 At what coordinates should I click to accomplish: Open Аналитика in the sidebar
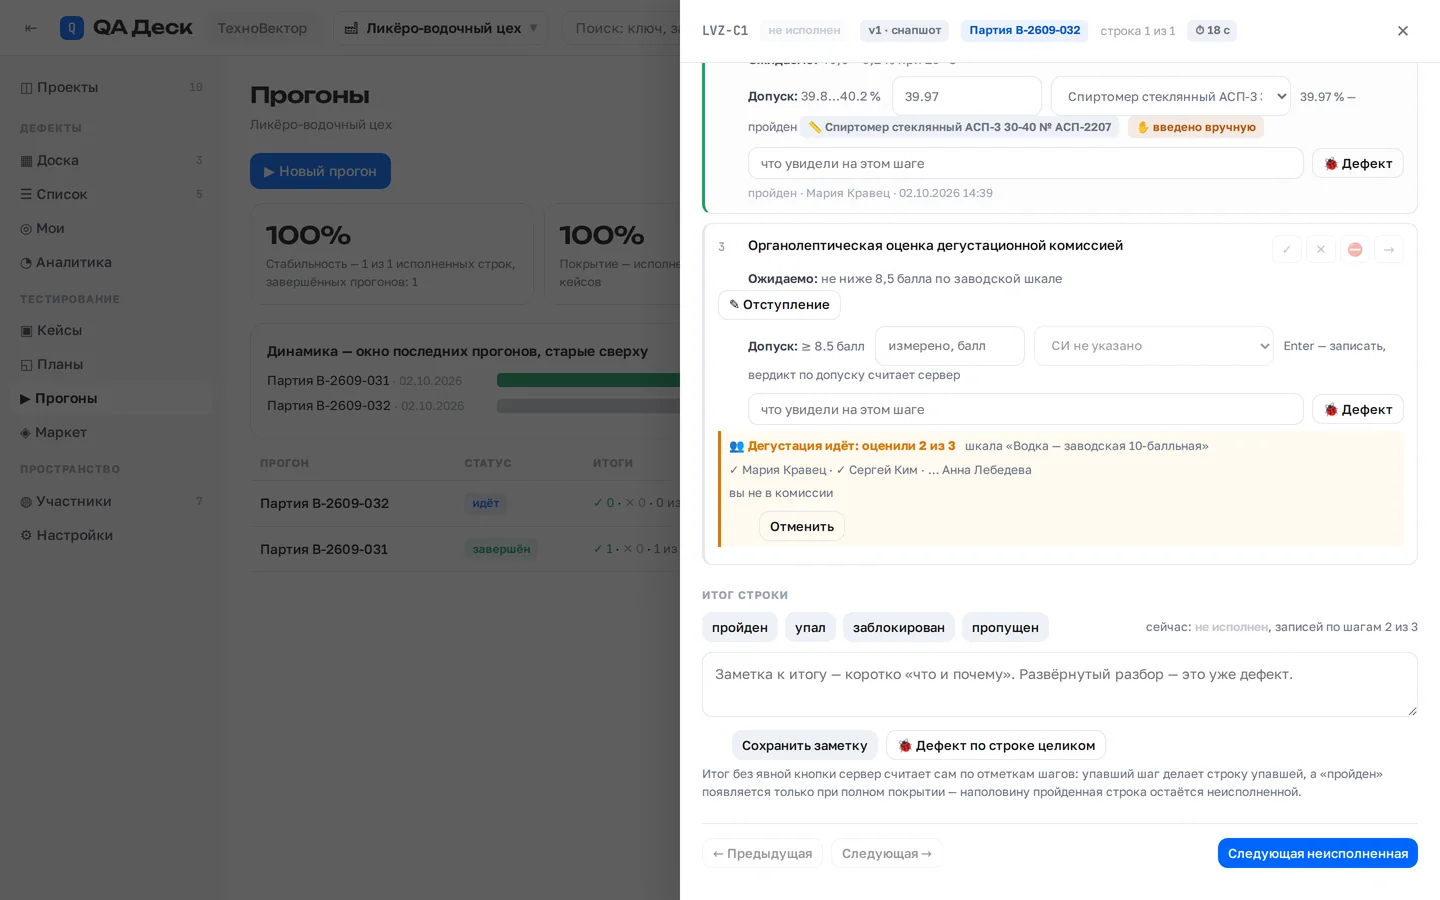click(x=110, y=262)
